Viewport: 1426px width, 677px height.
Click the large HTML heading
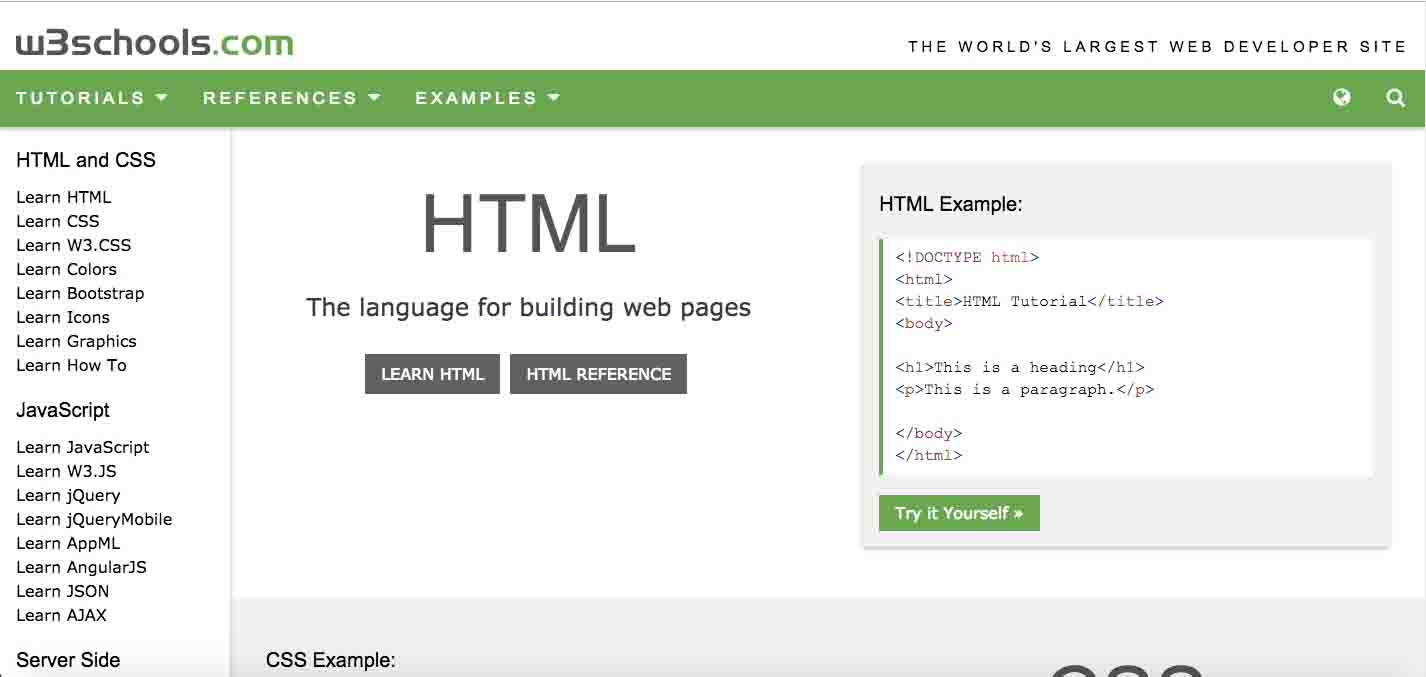coord(528,223)
